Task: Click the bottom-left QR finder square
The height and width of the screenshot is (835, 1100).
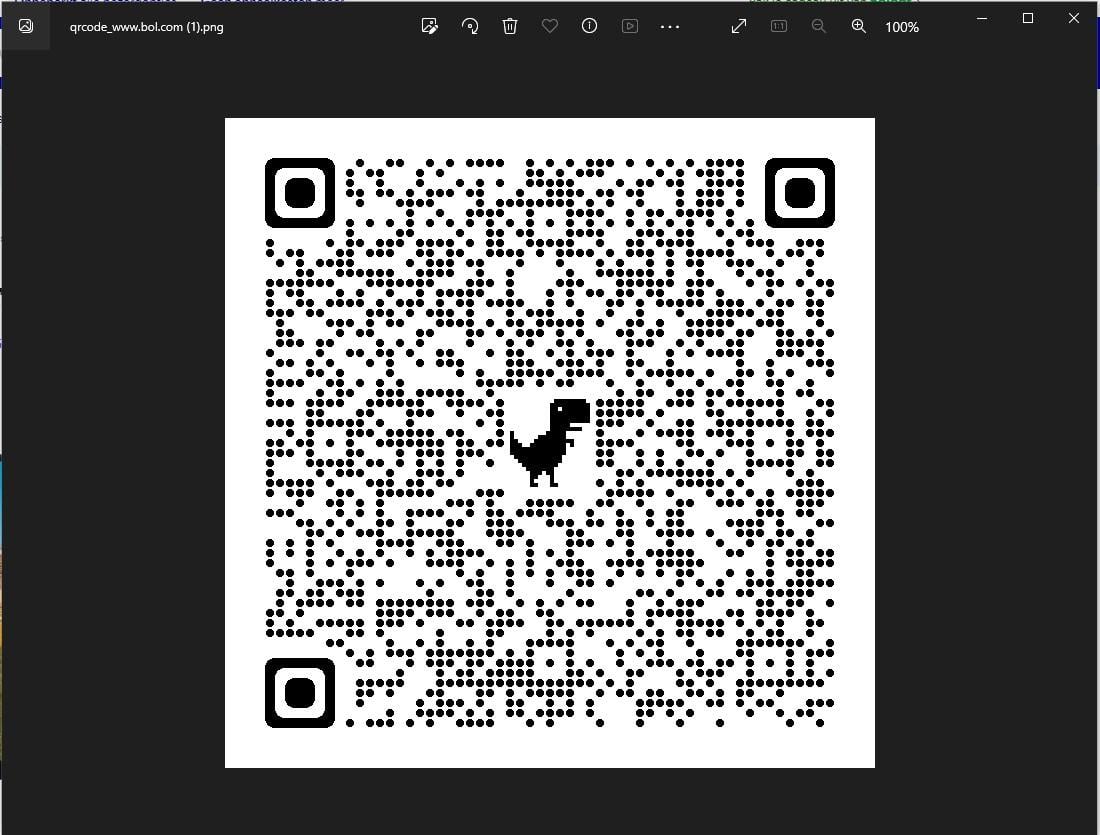Action: (x=300, y=692)
